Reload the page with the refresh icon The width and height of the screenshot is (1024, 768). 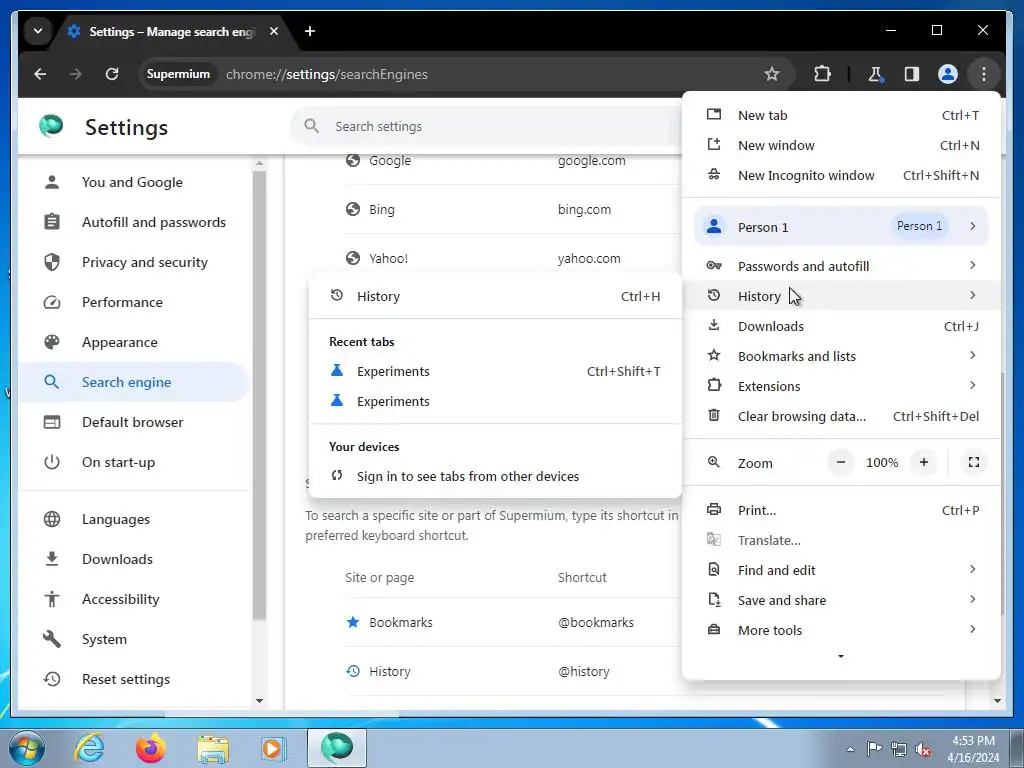coord(112,74)
